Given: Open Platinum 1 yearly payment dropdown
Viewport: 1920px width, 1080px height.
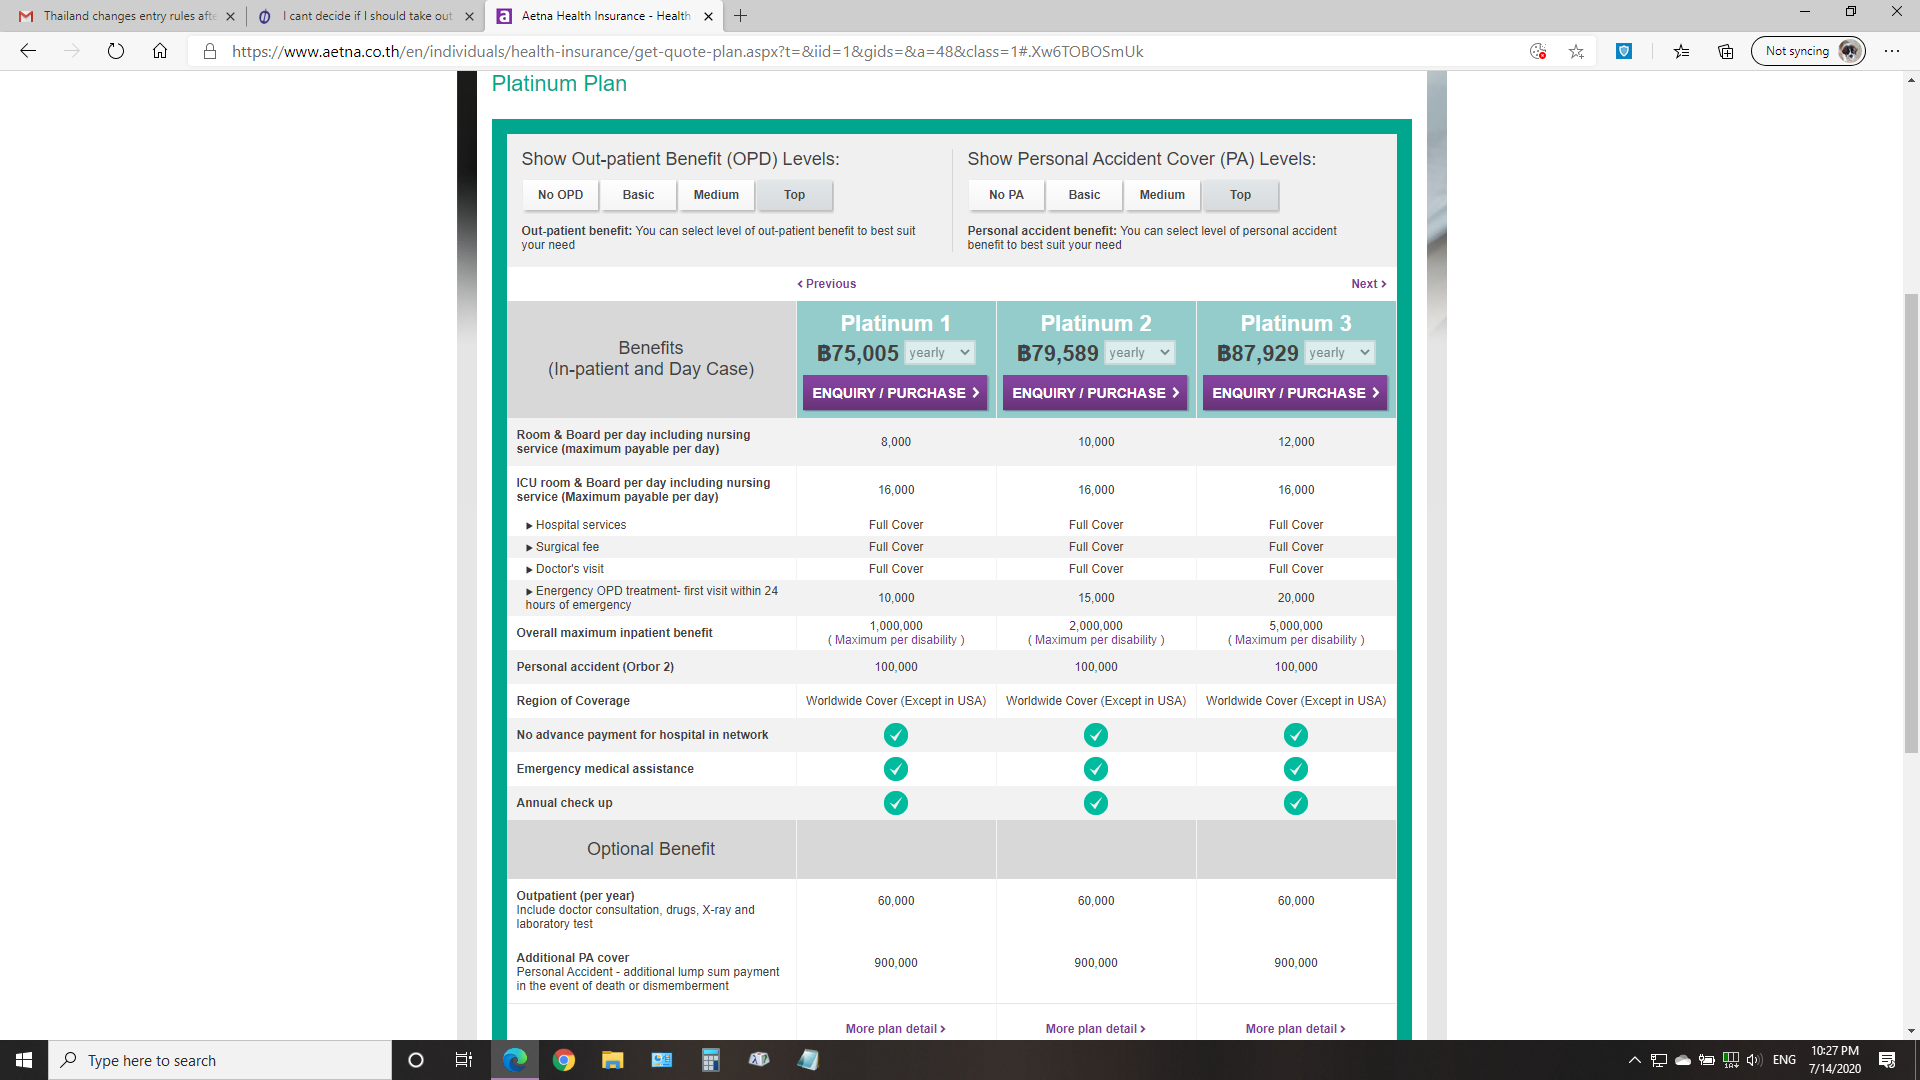Looking at the screenshot, I should click(x=939, y=353).
